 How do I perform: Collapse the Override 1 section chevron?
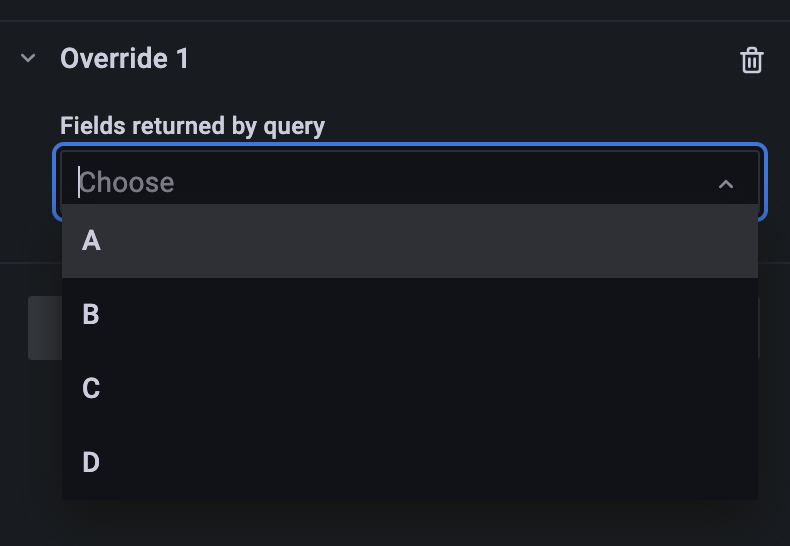point(28,58)
